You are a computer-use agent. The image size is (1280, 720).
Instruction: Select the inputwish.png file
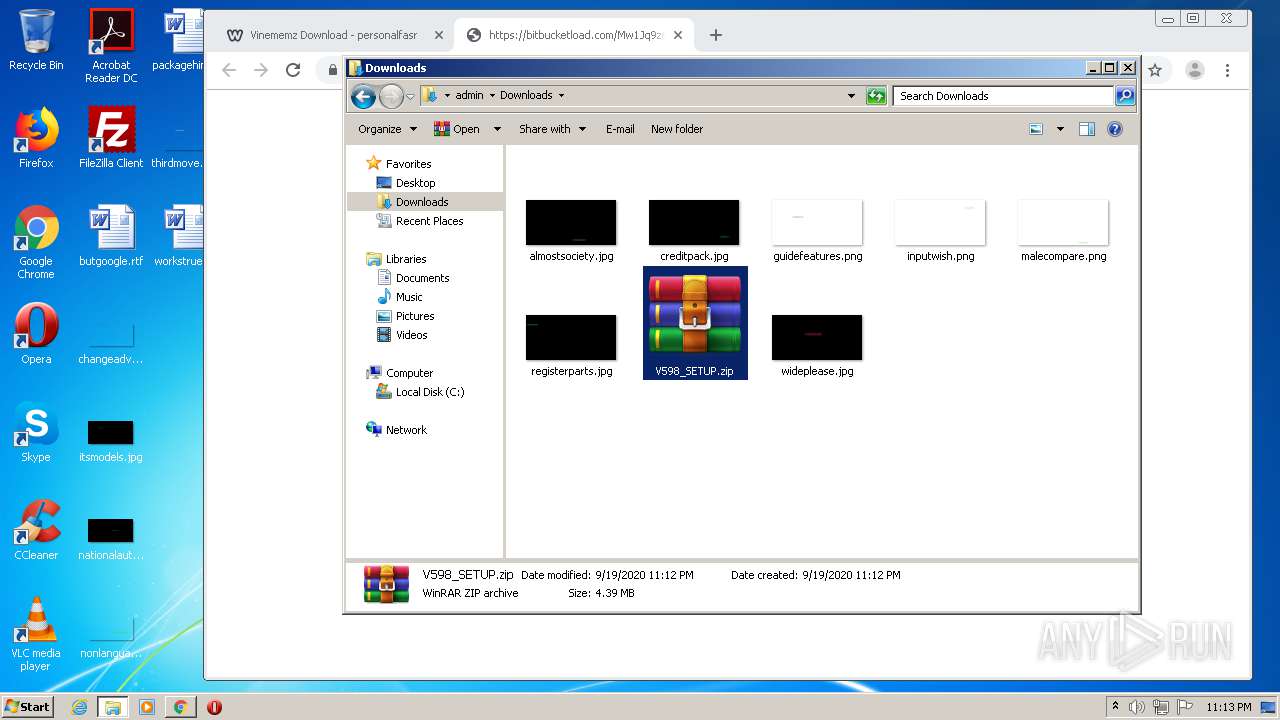coord(940,231)
